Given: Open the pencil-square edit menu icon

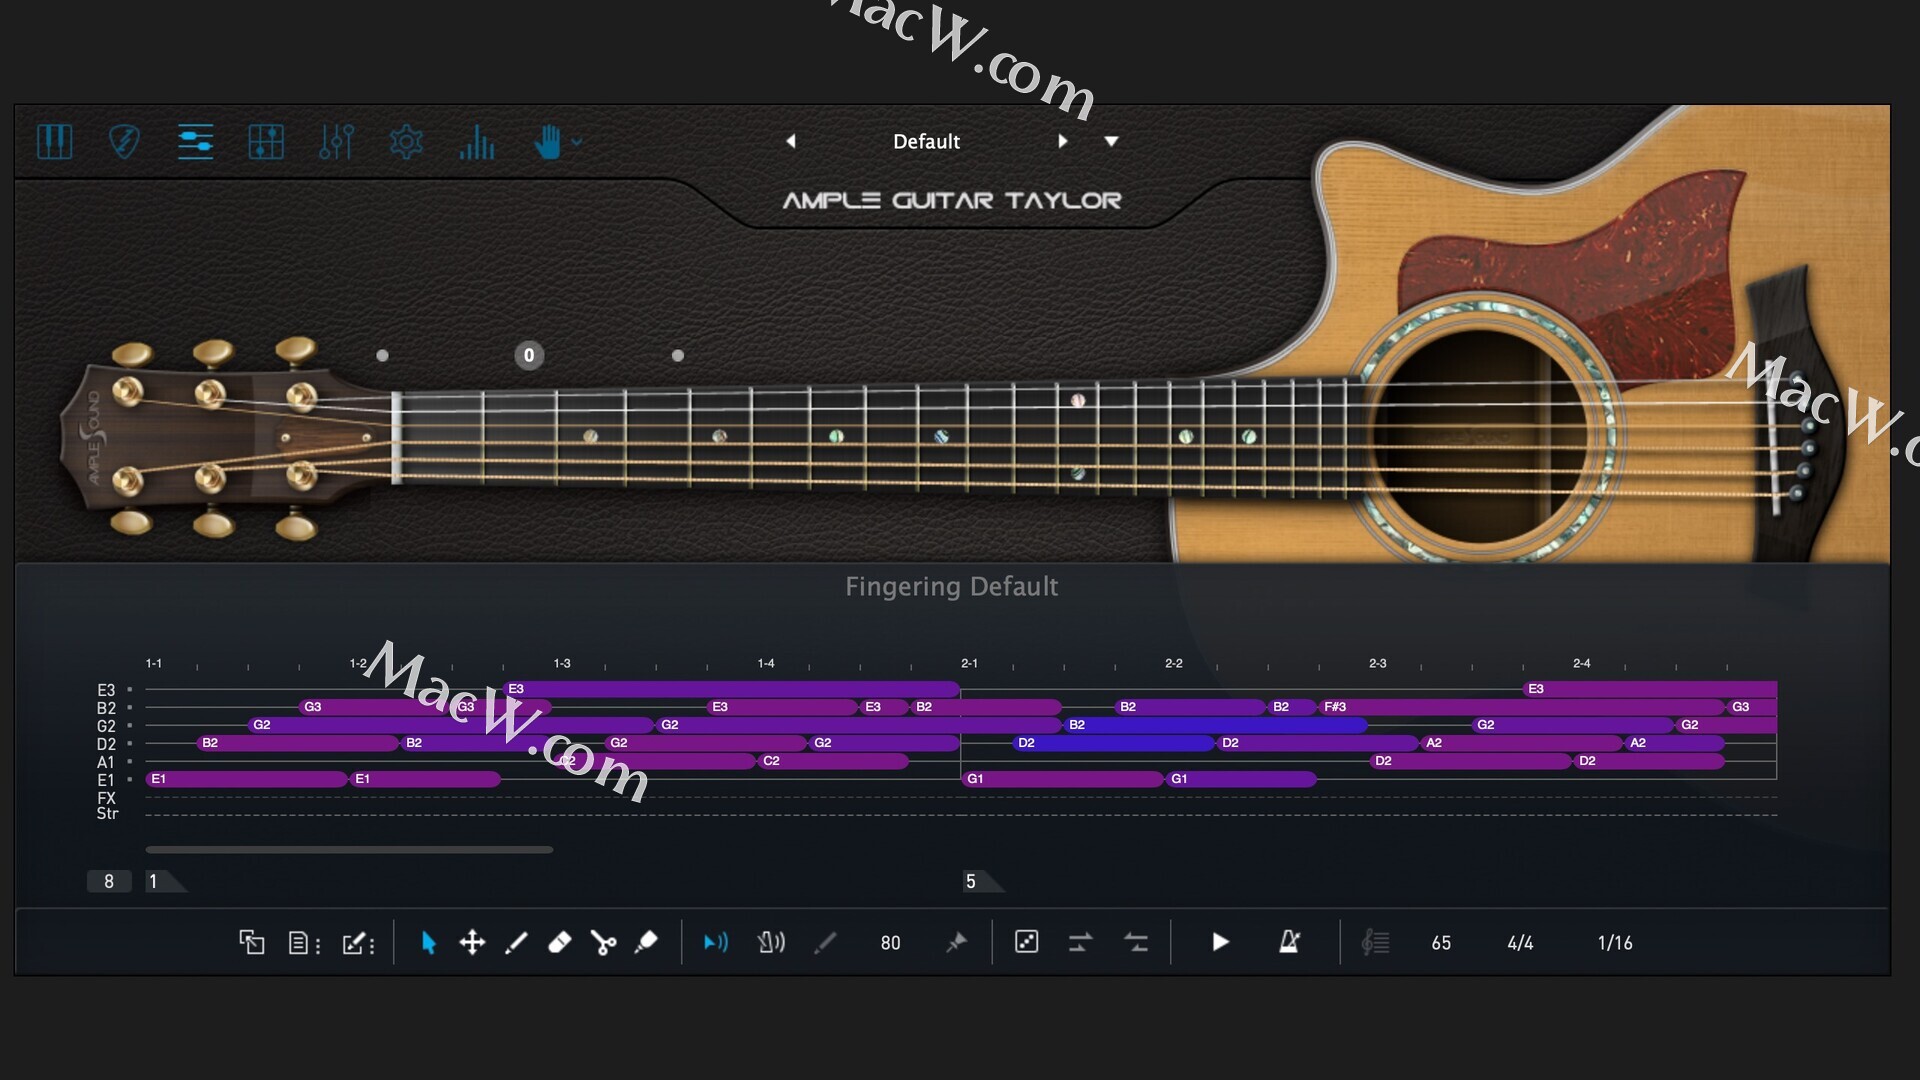Looking at the screenshot, I should click(358, 943).
